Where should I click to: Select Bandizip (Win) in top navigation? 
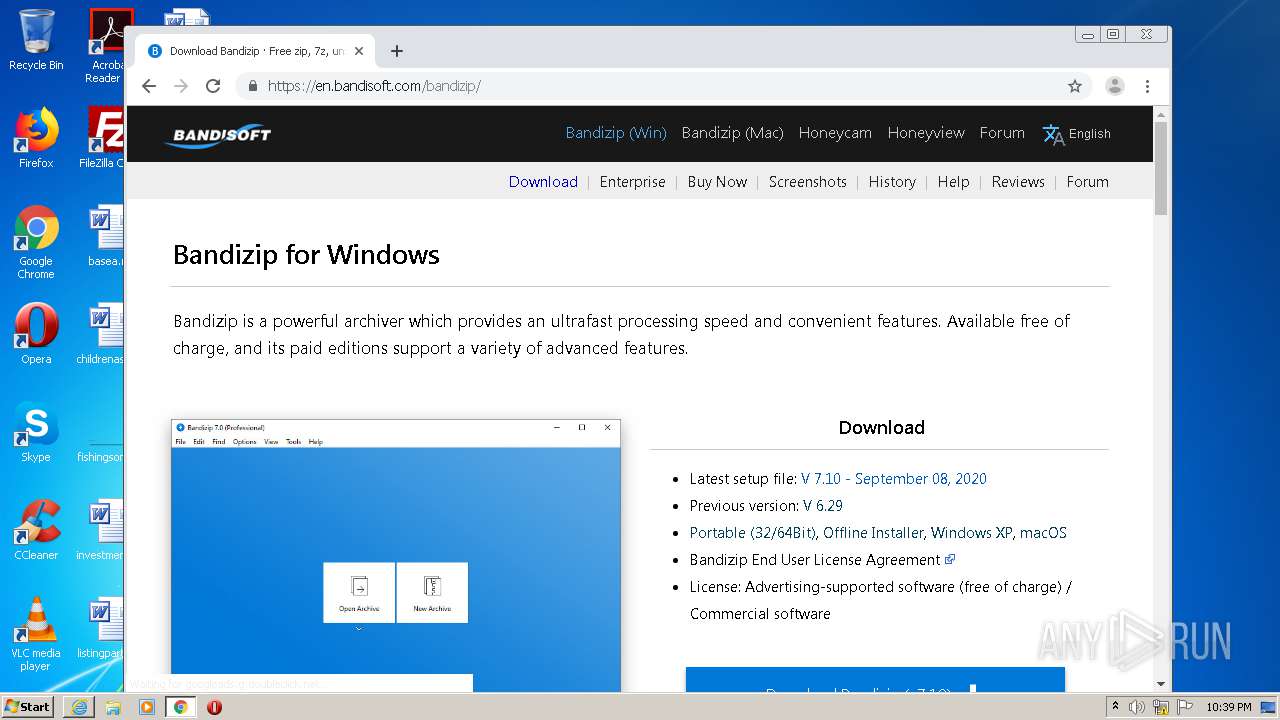pos(616,133)
